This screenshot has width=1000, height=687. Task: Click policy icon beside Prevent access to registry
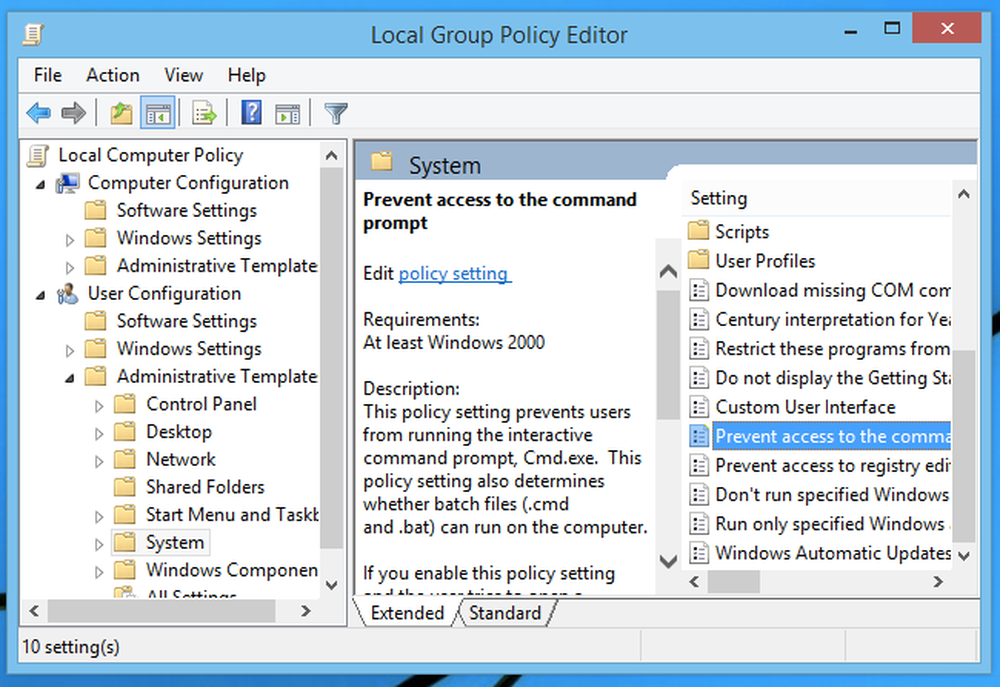pyautogui.click(x=699, y=466)
